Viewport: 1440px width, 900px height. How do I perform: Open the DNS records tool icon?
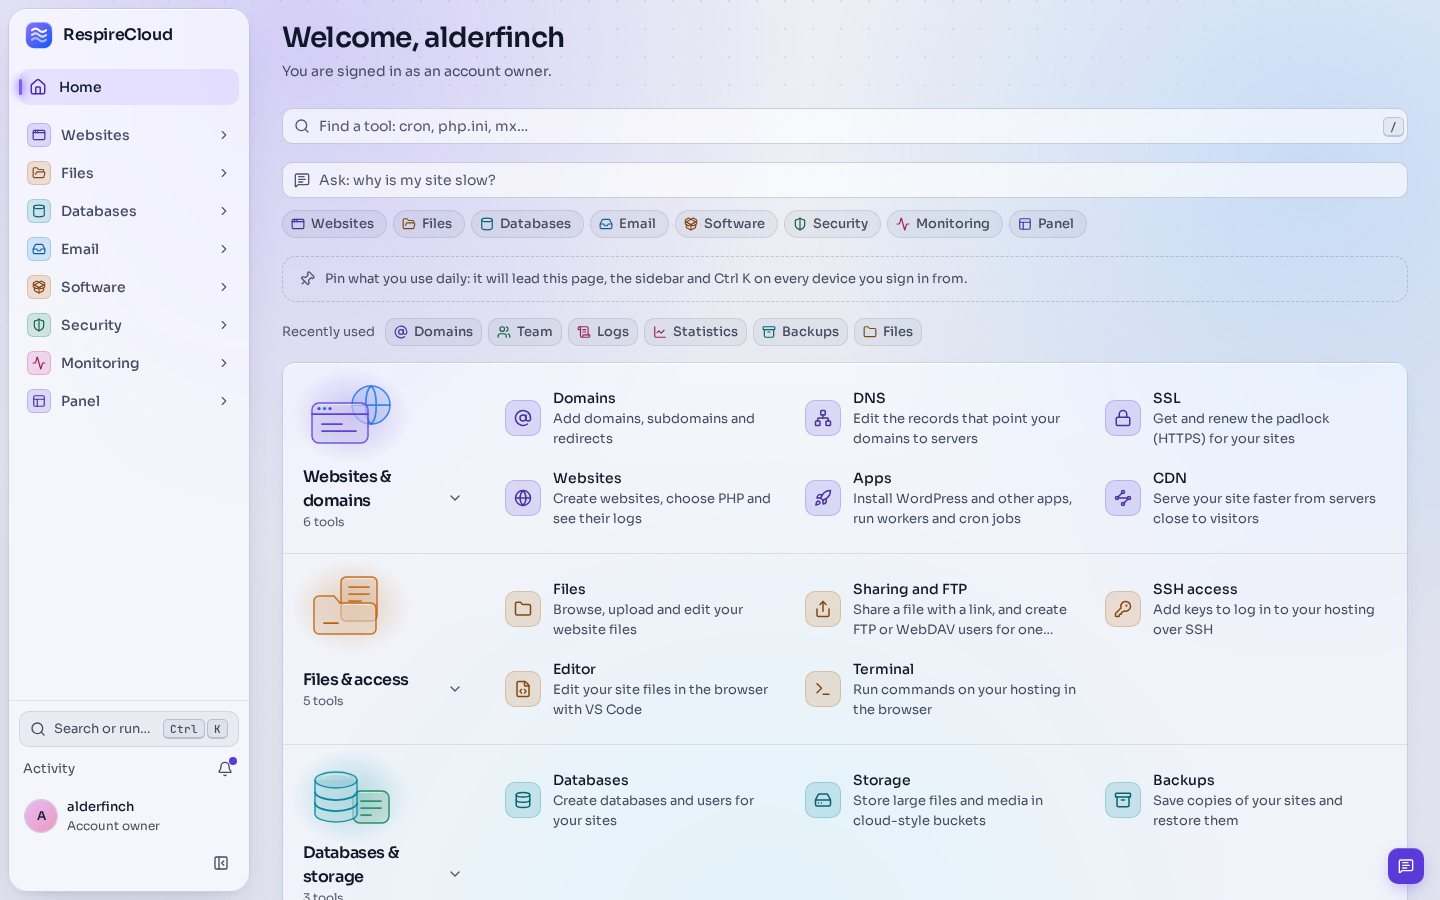tap(823, 418)
